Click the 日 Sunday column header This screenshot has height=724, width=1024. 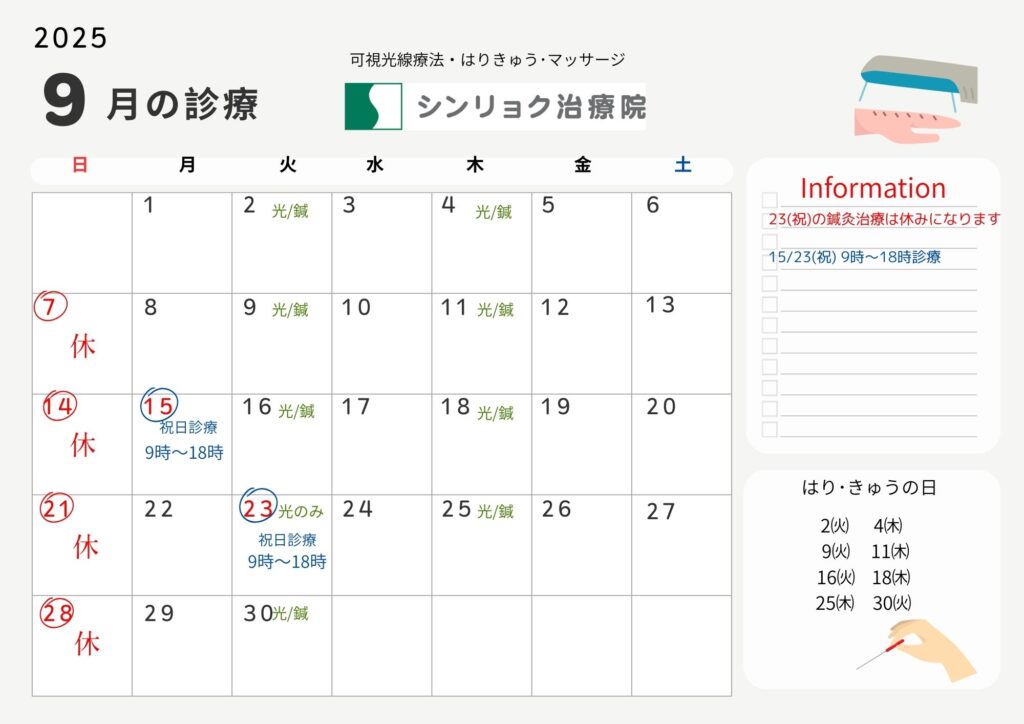coord(80,166)
